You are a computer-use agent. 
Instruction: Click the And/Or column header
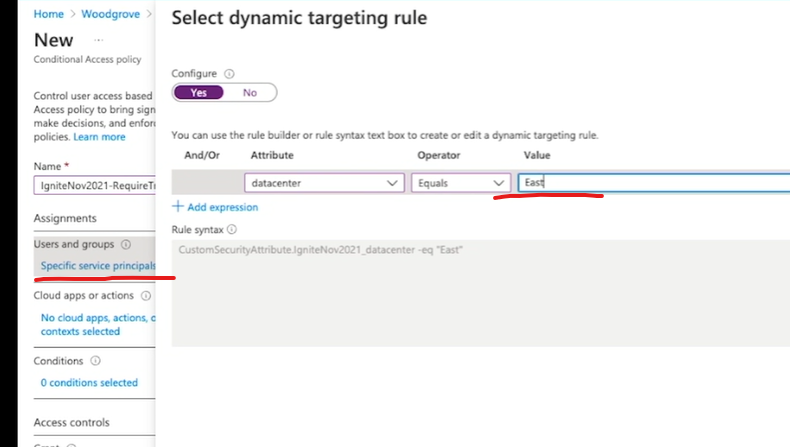tap(202, 155)
